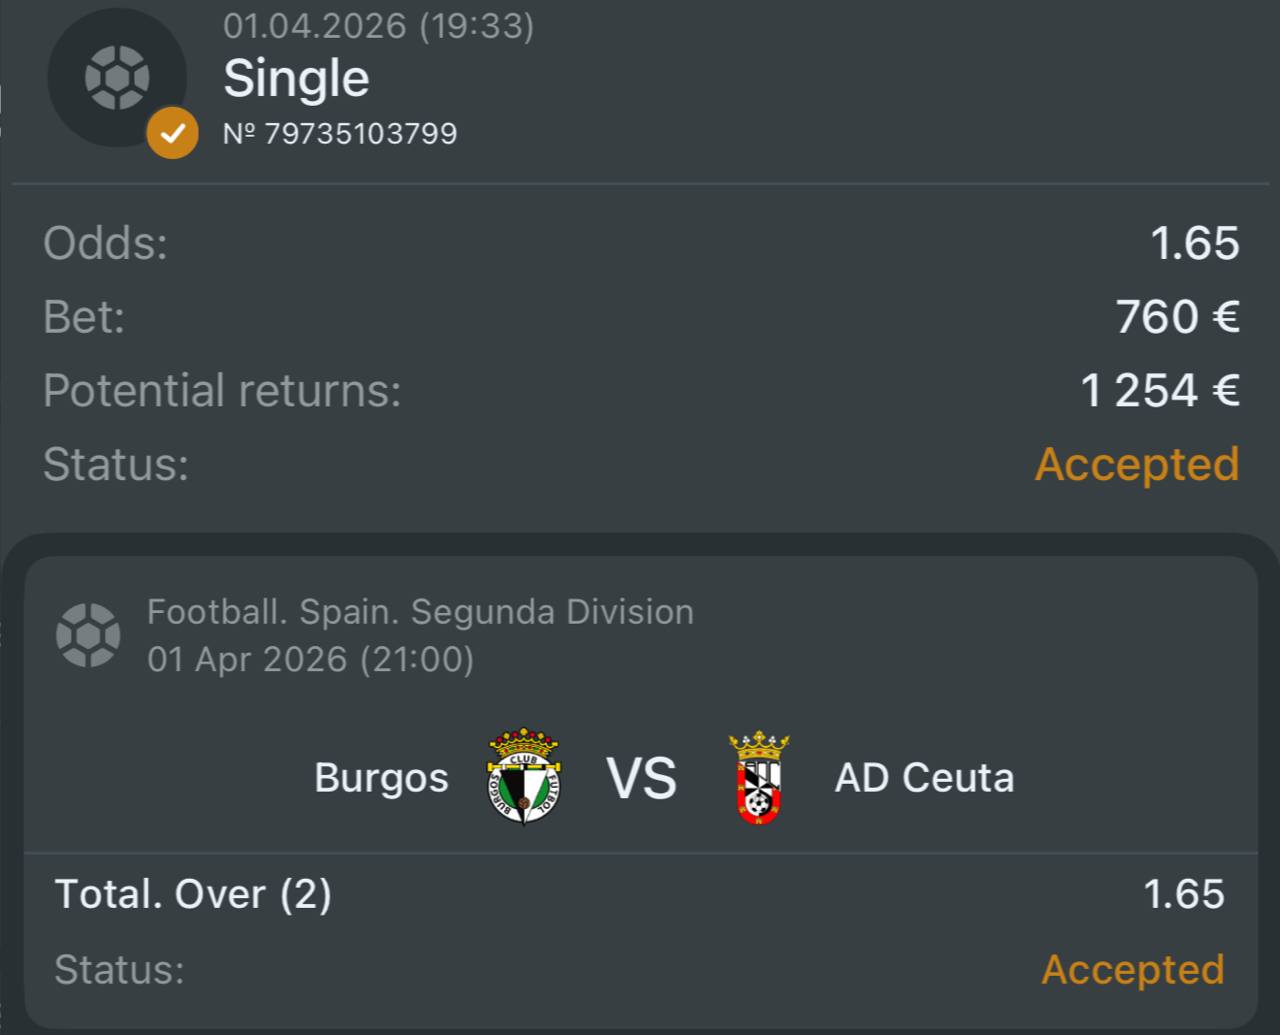Open the Football. Spain. Segunda Division league text
The height and width of the screenshot is (1035, 1280).
pos(420,611)
